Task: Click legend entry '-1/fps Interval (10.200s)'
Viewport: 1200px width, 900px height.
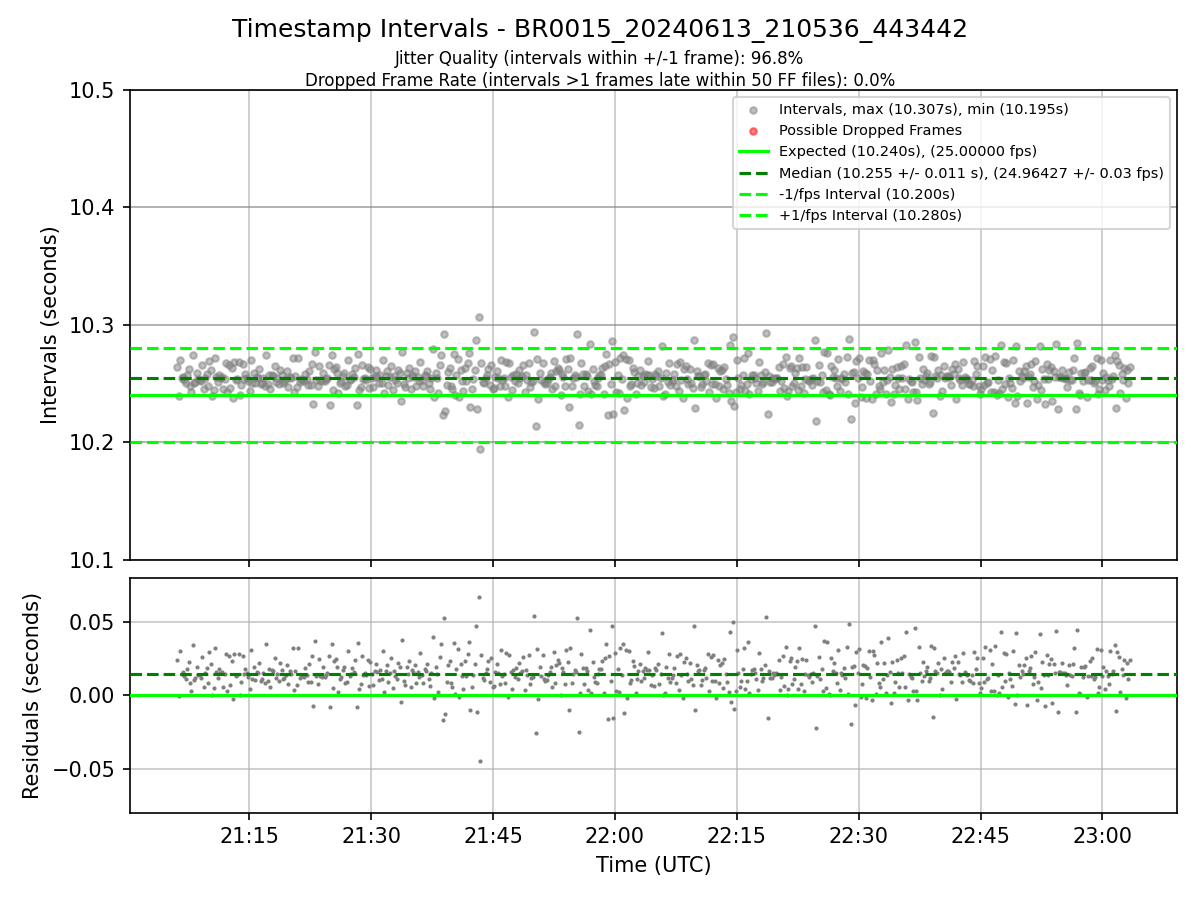Action: pyautogui.click(x=867, y=194)
